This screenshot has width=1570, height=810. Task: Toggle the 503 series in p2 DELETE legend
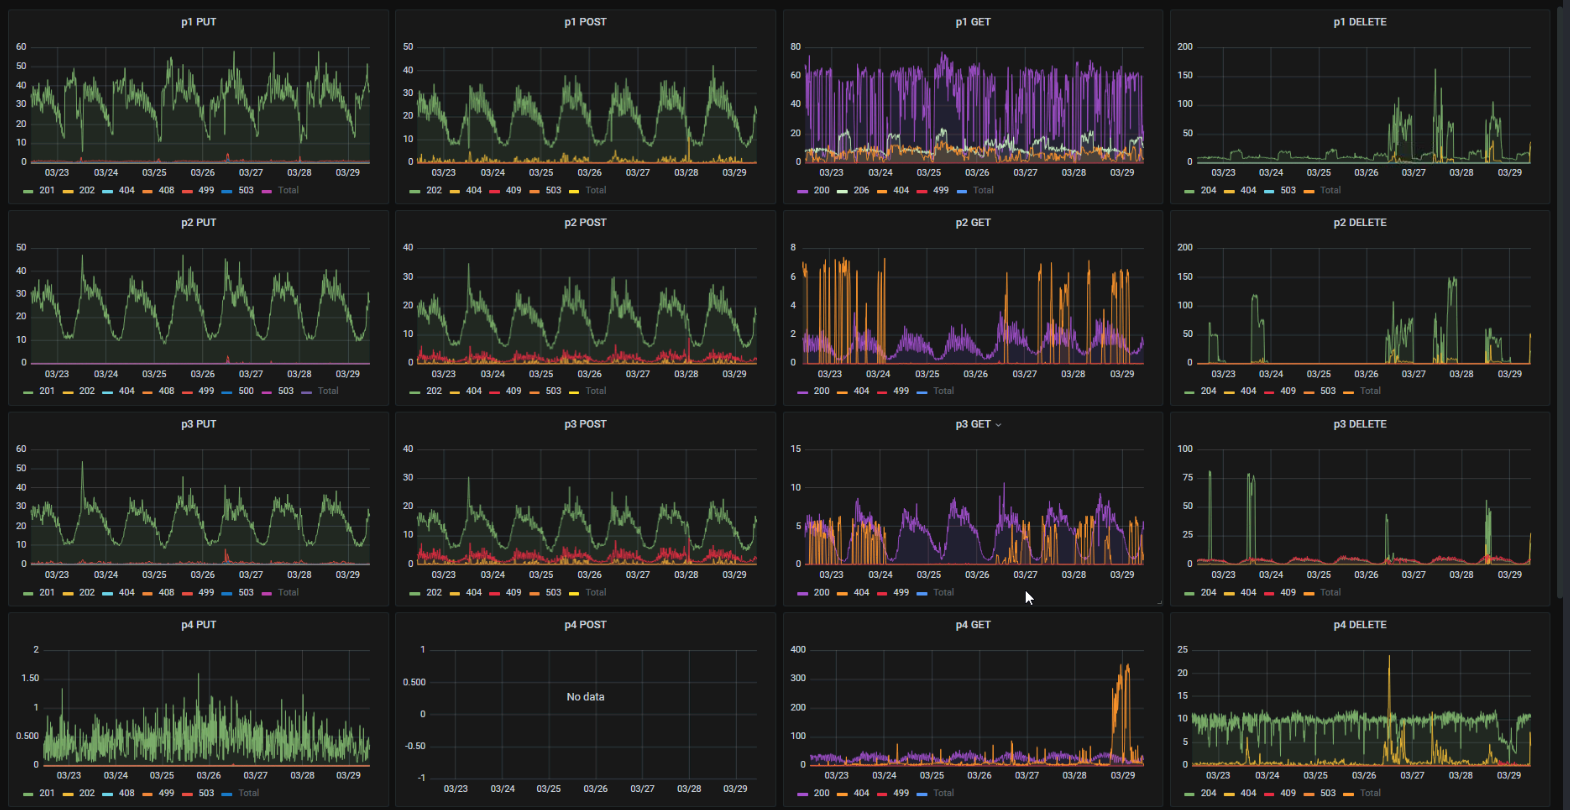tap(1327, 391)
